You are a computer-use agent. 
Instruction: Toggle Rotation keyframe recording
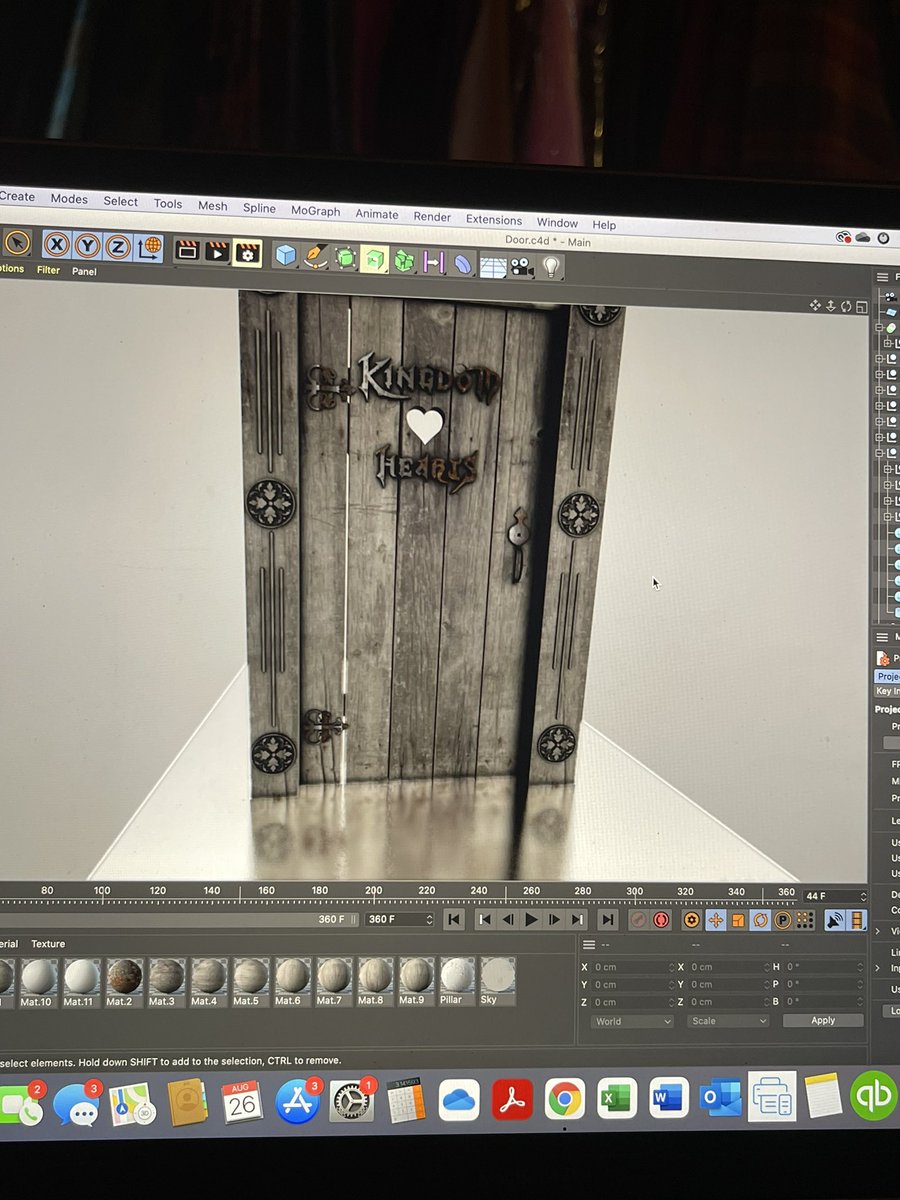760,920
